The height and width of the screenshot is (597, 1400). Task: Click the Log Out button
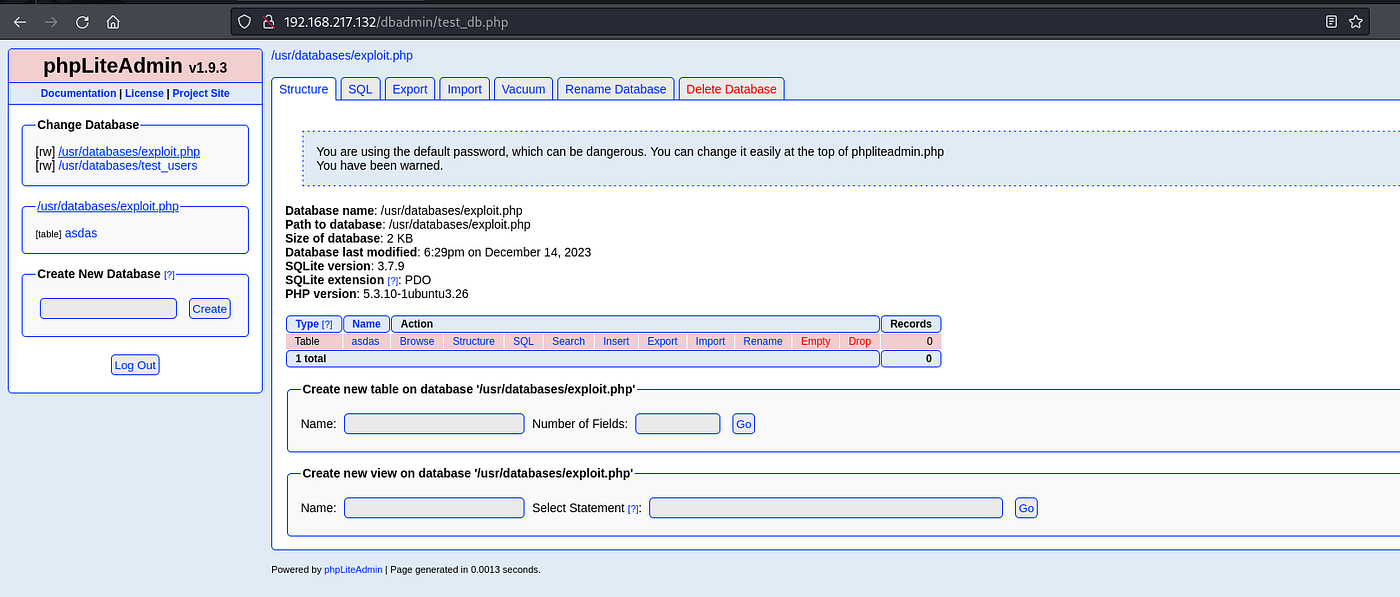tap(135, 365)
